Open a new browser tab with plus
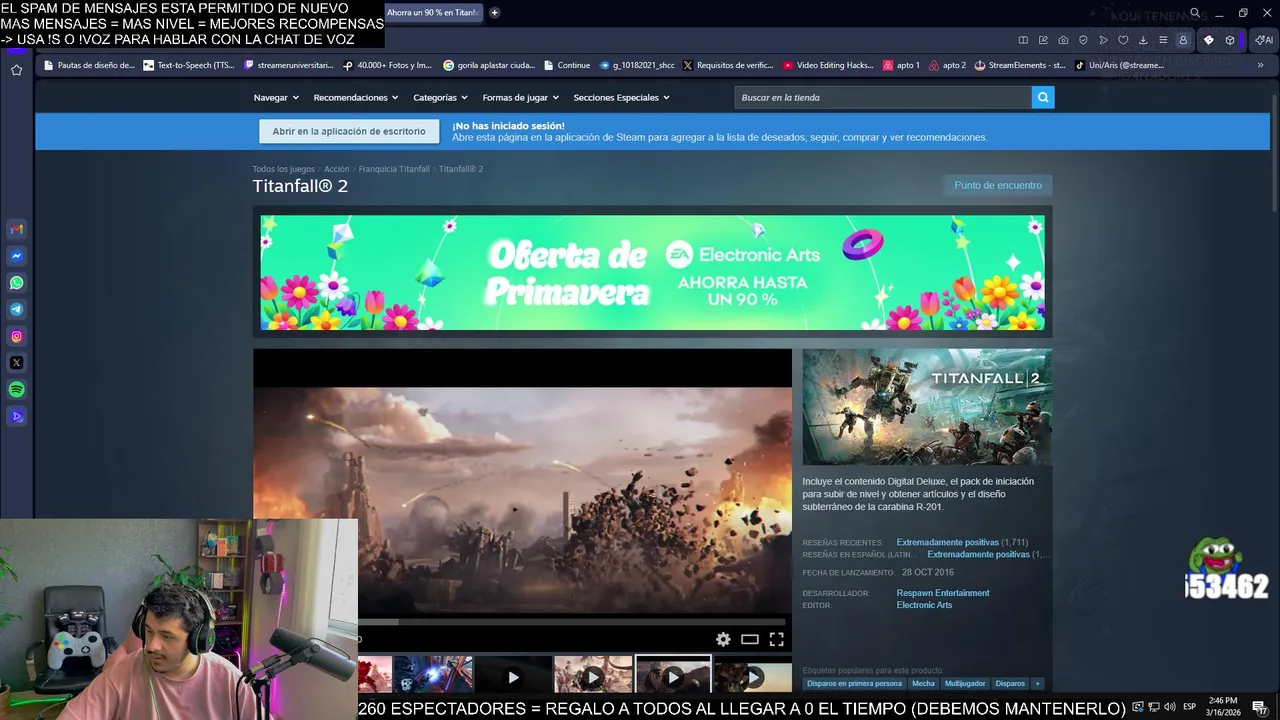The width and height of the screenshot is (1280, 720). click(494, 12)
